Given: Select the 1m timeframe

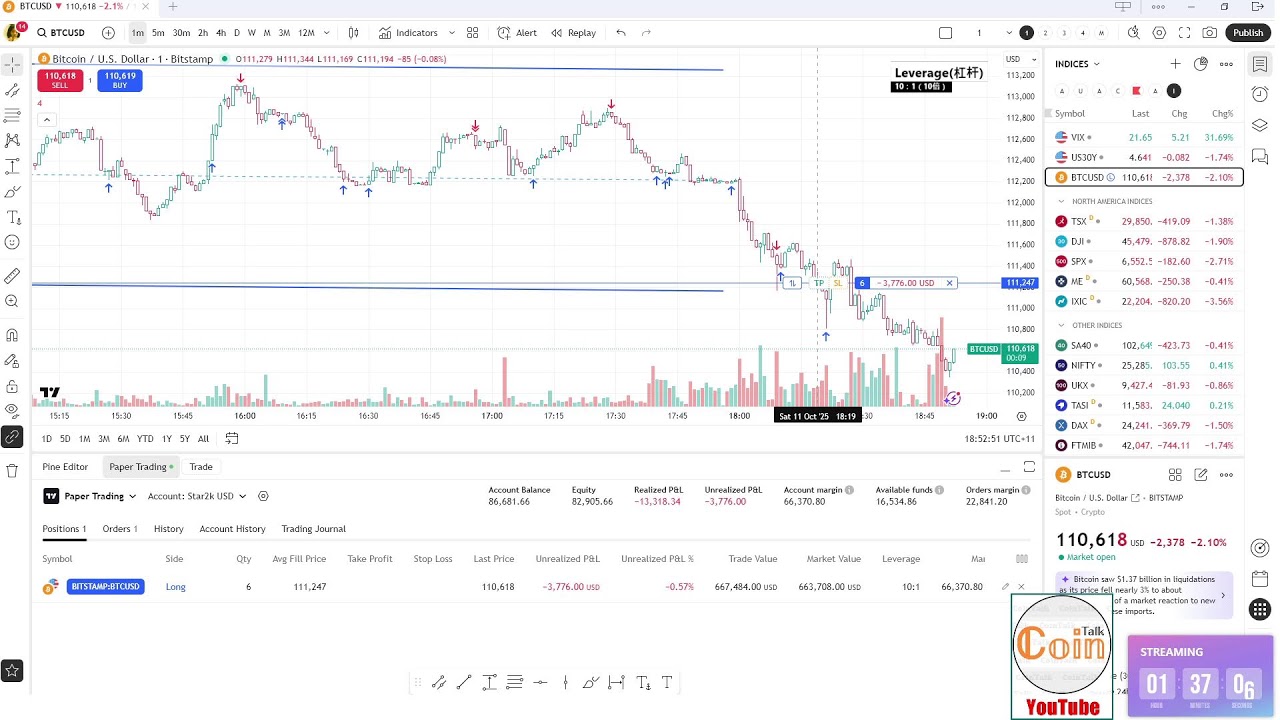Looking at the screenshot, I should [137, 33].
